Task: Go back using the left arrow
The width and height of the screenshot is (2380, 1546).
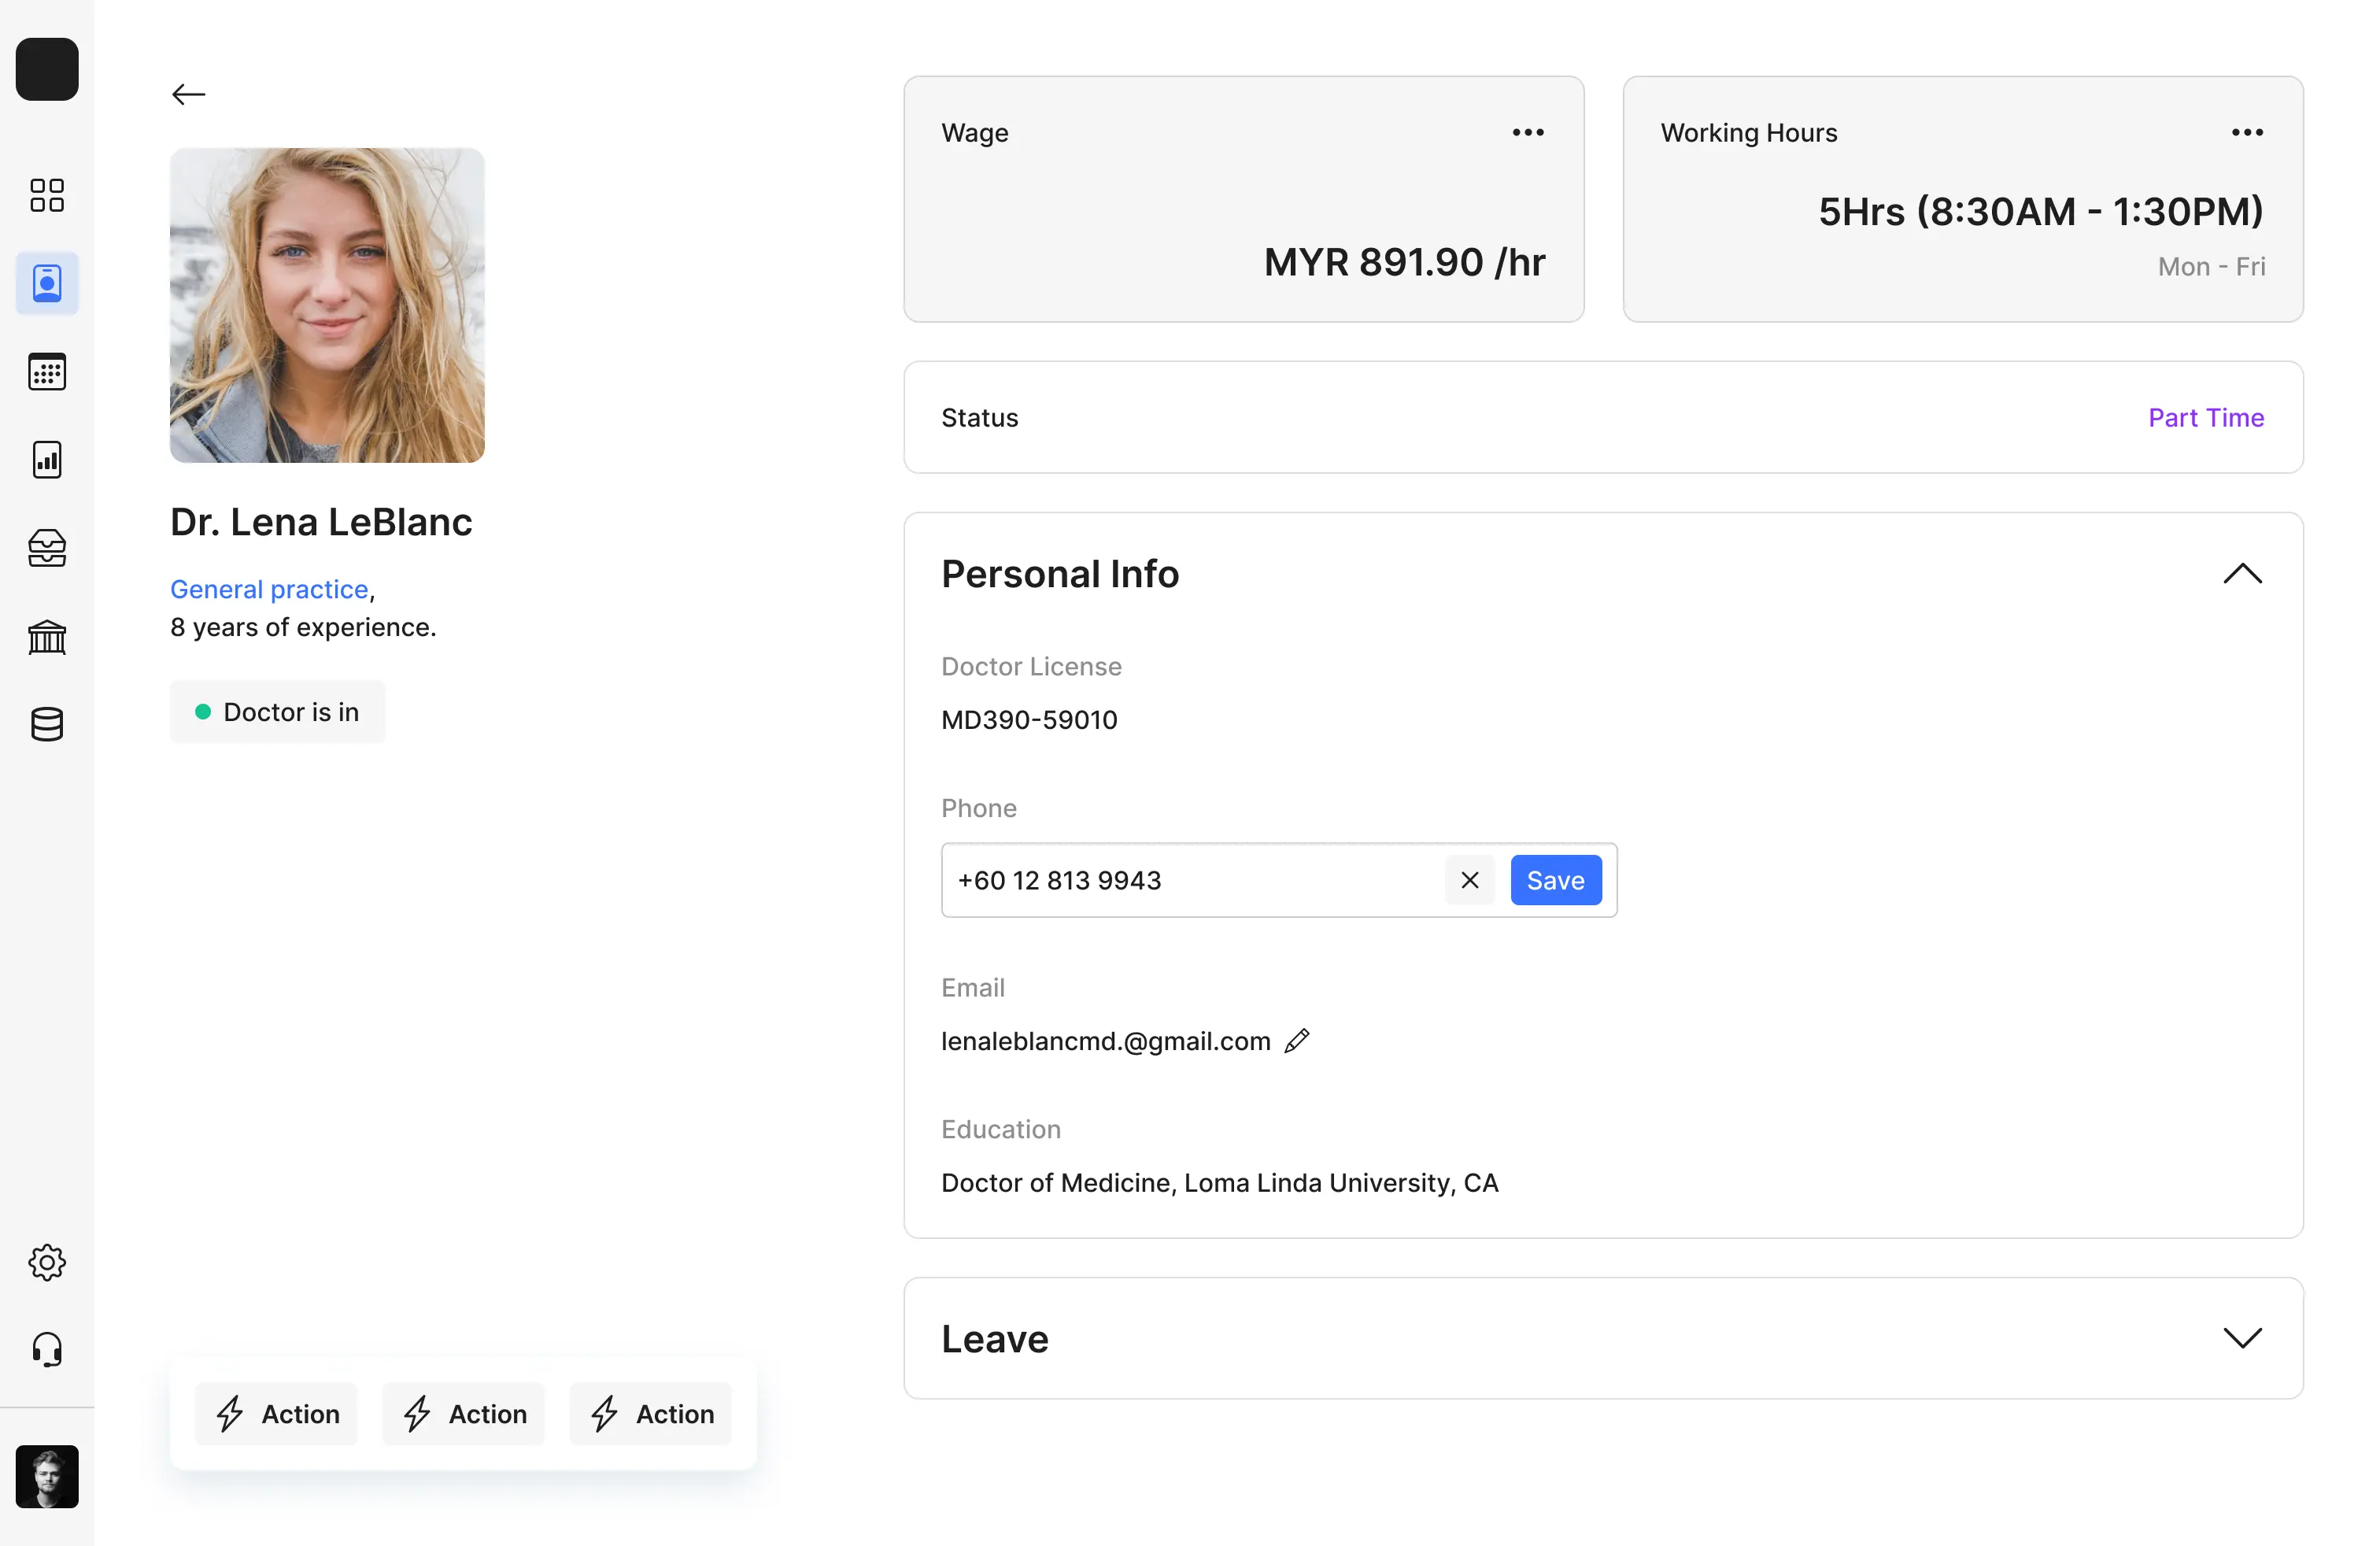Action: (188, 95)
